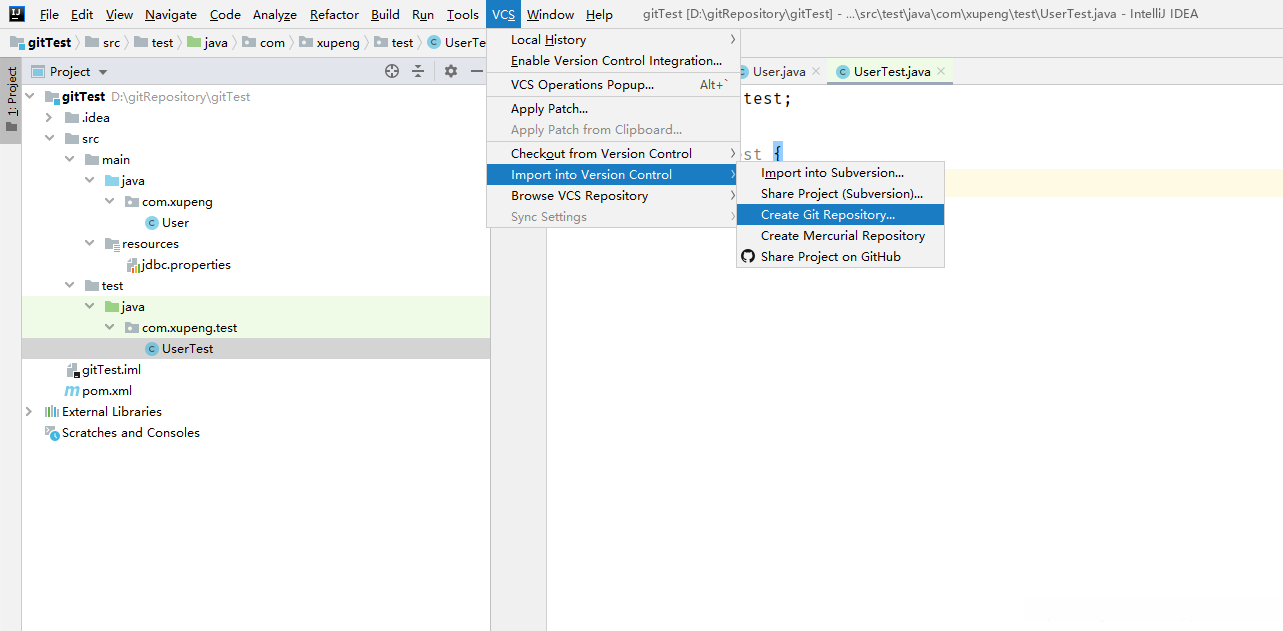Open the File menu
Image resolution: width=1283 pixels, height=631 pixels.
49,15
